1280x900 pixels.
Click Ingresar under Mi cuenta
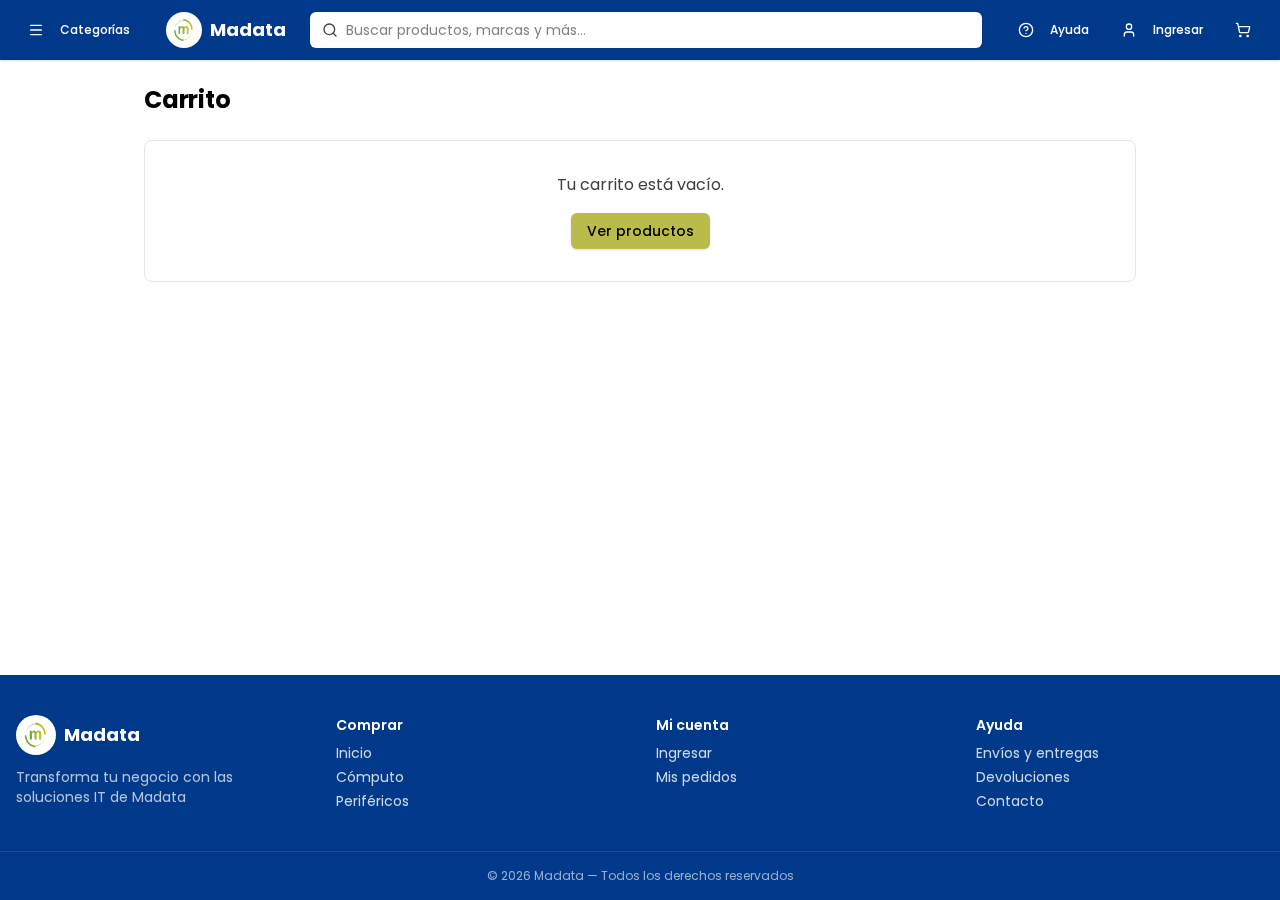(x=684, y=753)
